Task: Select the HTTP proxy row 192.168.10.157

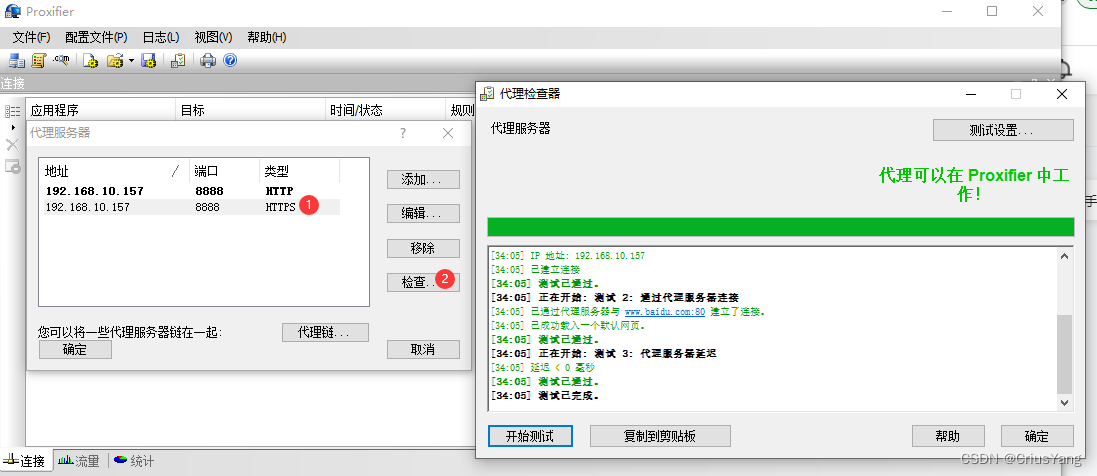Action: point(192,191)
